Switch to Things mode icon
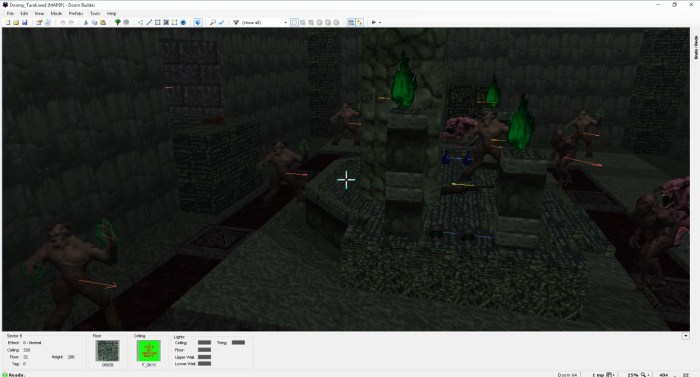This screenshot has height=377, width=700. coord(183,22)
